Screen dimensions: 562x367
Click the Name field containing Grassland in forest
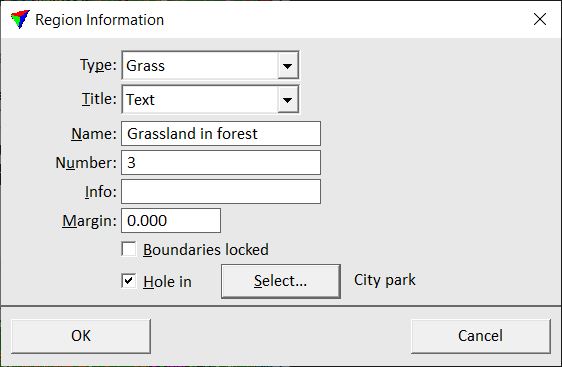(x=221, y=134)
